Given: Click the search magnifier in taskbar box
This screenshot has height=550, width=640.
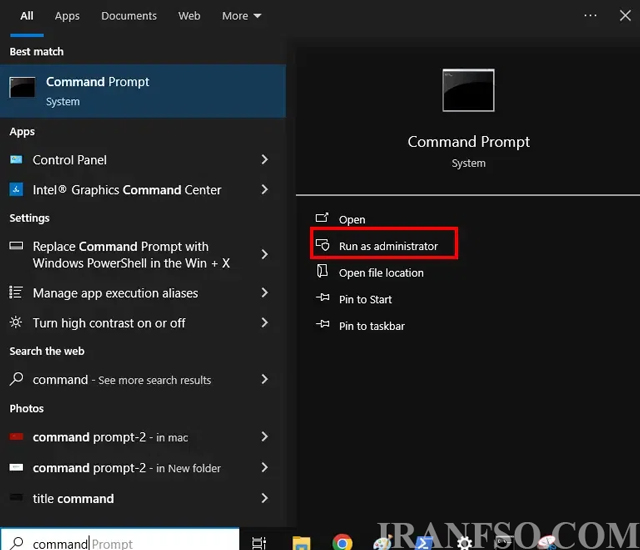Looking at the screenshot, I should pyautogui.click(x=17, y=543).
